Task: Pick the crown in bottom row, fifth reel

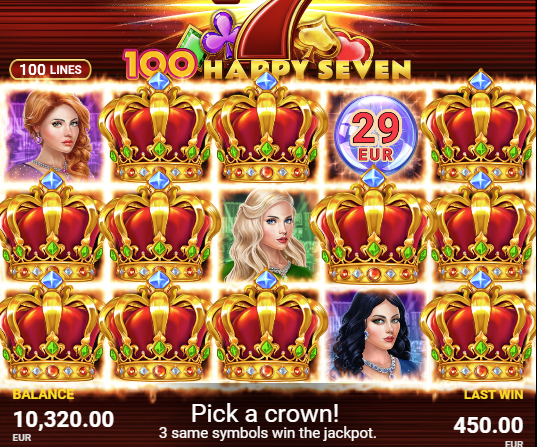Action: coord(480,327)
